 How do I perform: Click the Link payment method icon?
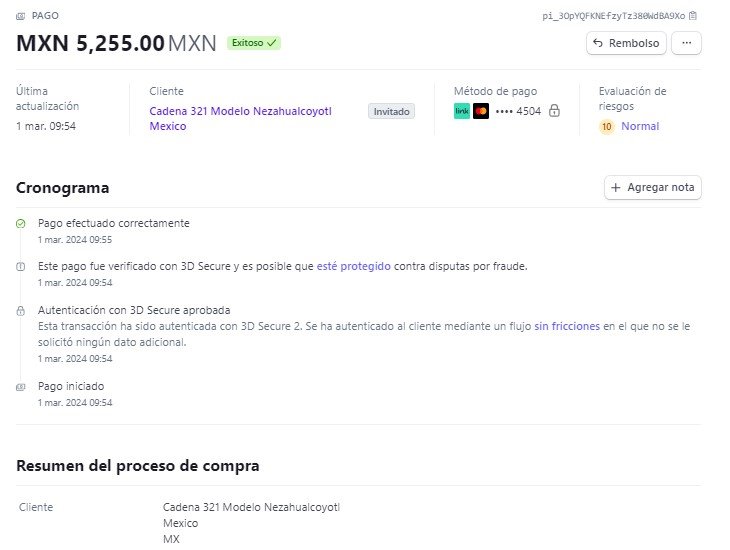click(462, 111)
